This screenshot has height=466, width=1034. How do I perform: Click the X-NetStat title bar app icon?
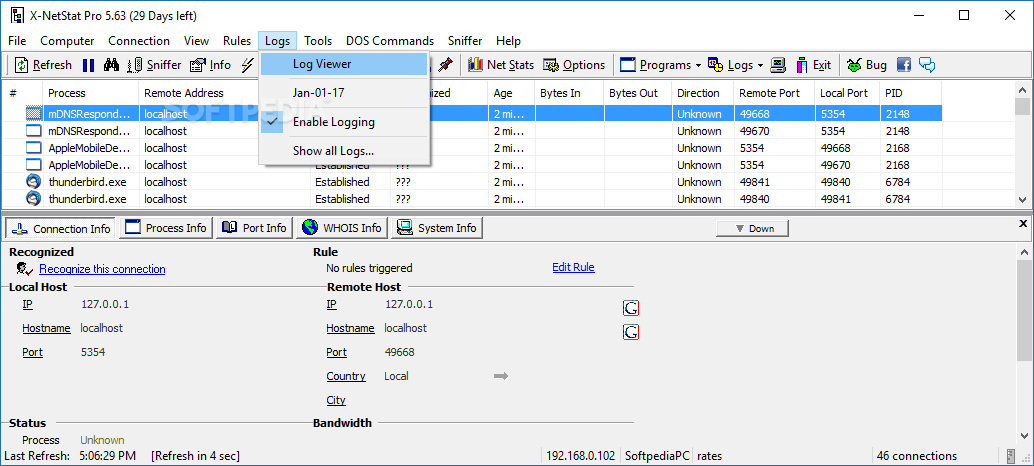[17, 16]
